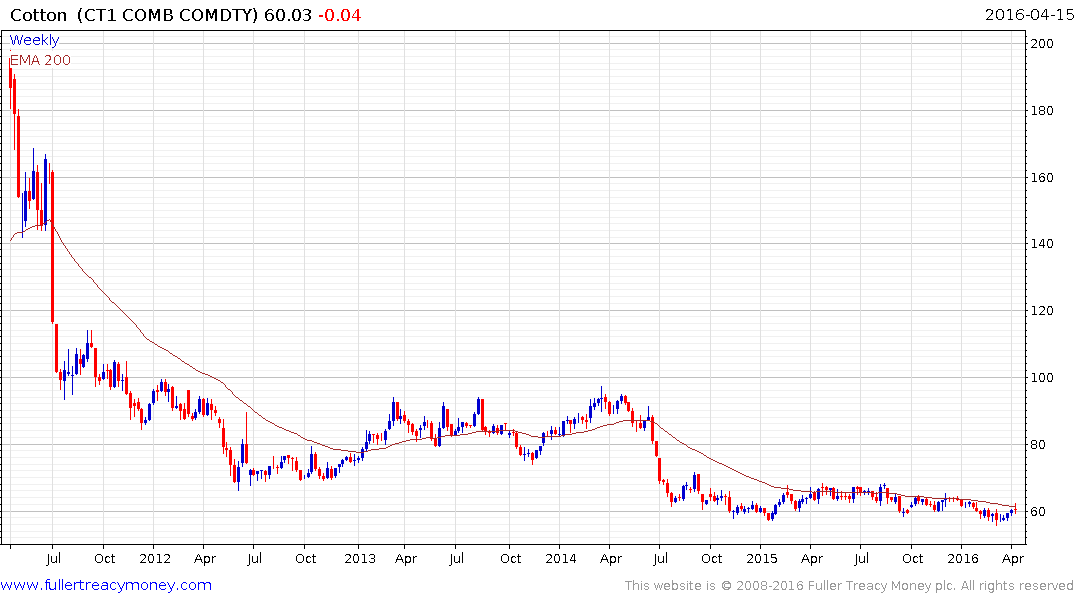This screenshot has height=600, width=1075.
Task: Click the EMA 200 legend label
Action: [x=40, y=60]
